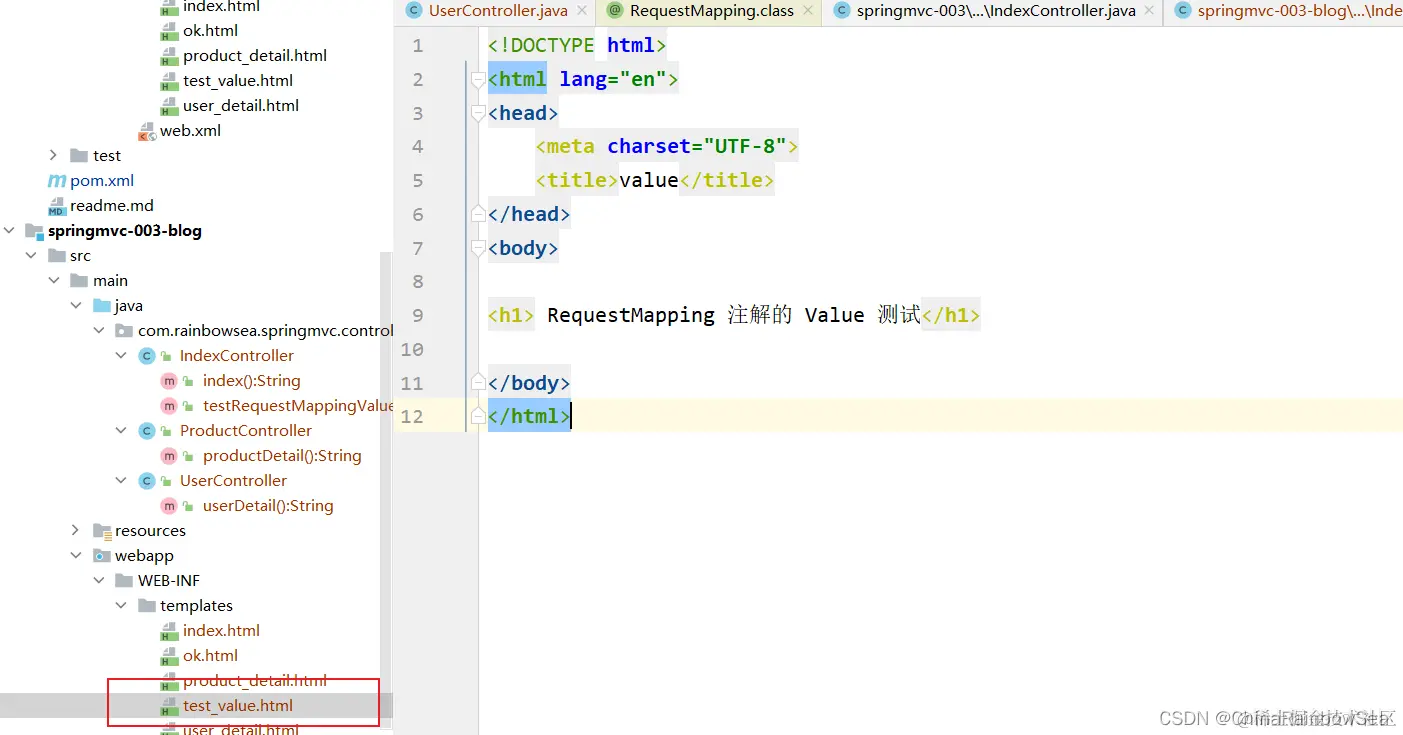Collapse the IndexController class node

[x=121, y=355]
